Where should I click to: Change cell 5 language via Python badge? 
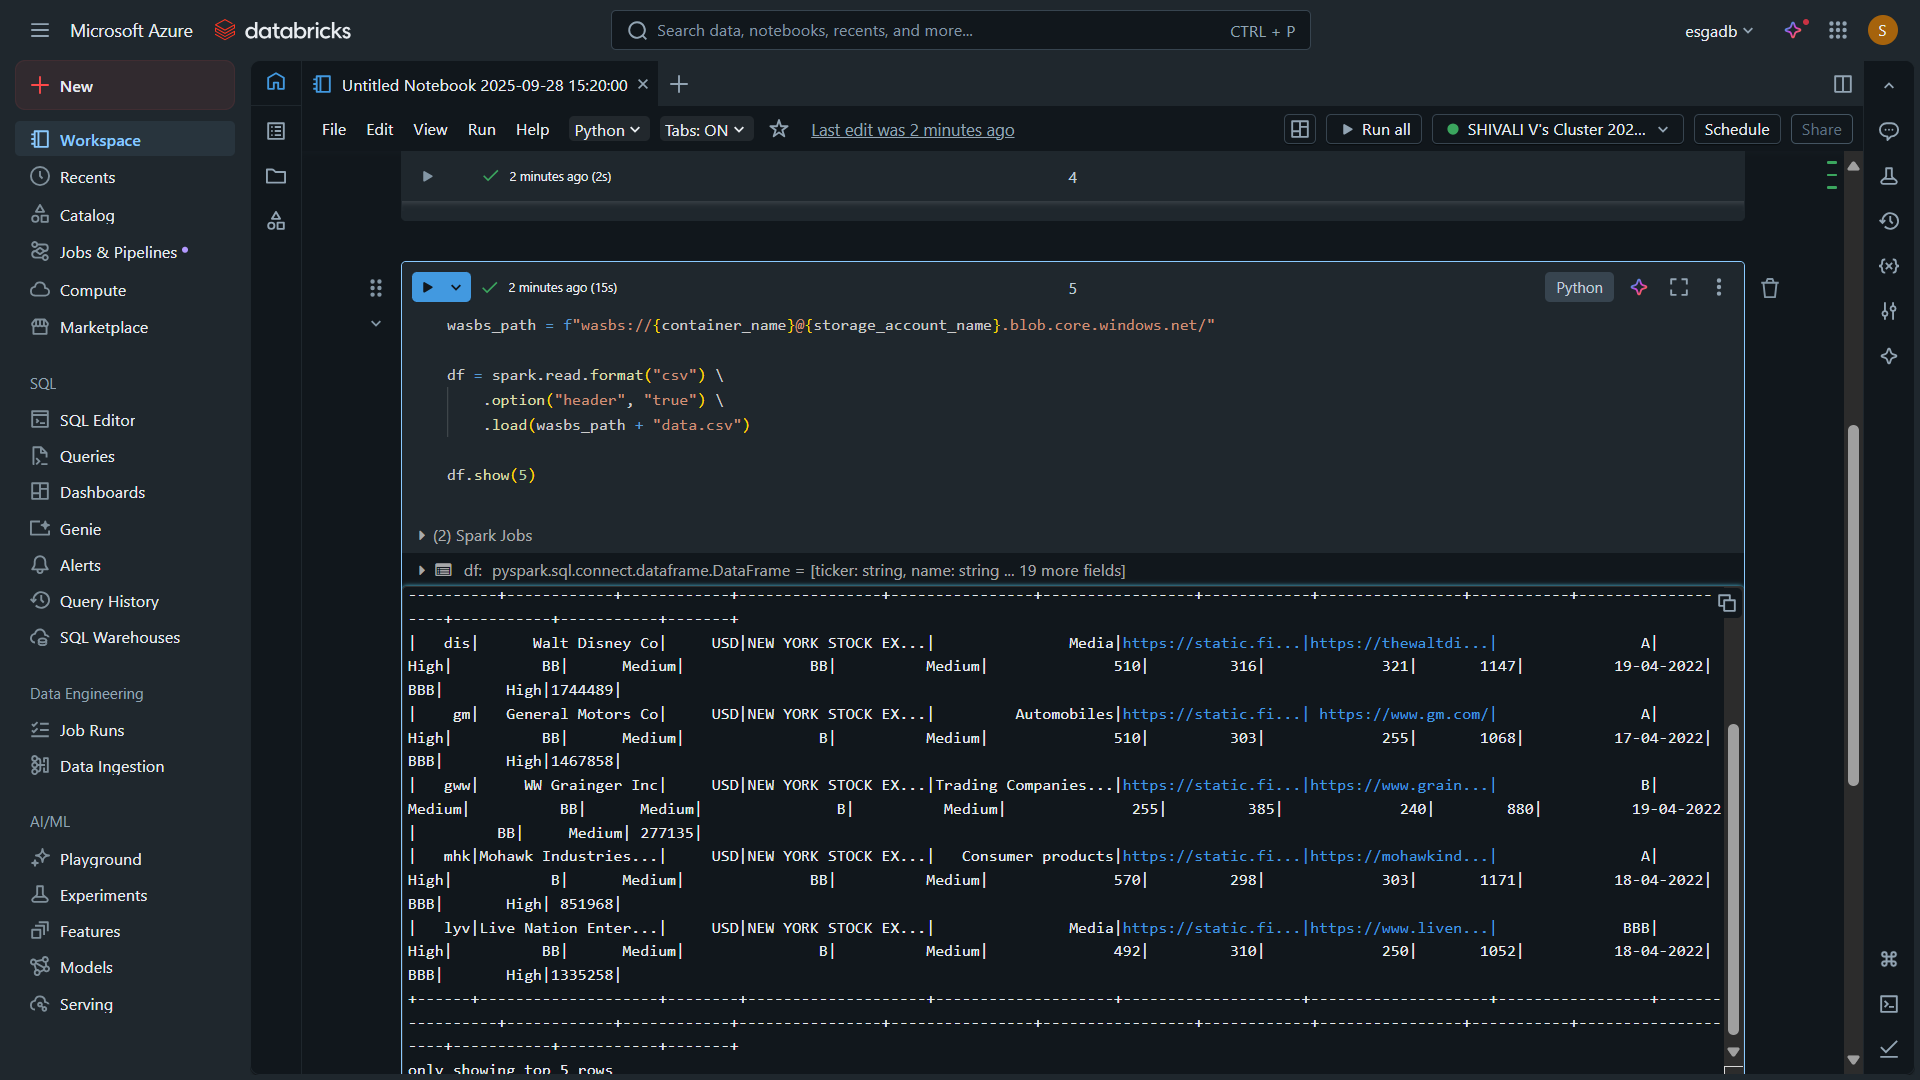point(1579,287)
